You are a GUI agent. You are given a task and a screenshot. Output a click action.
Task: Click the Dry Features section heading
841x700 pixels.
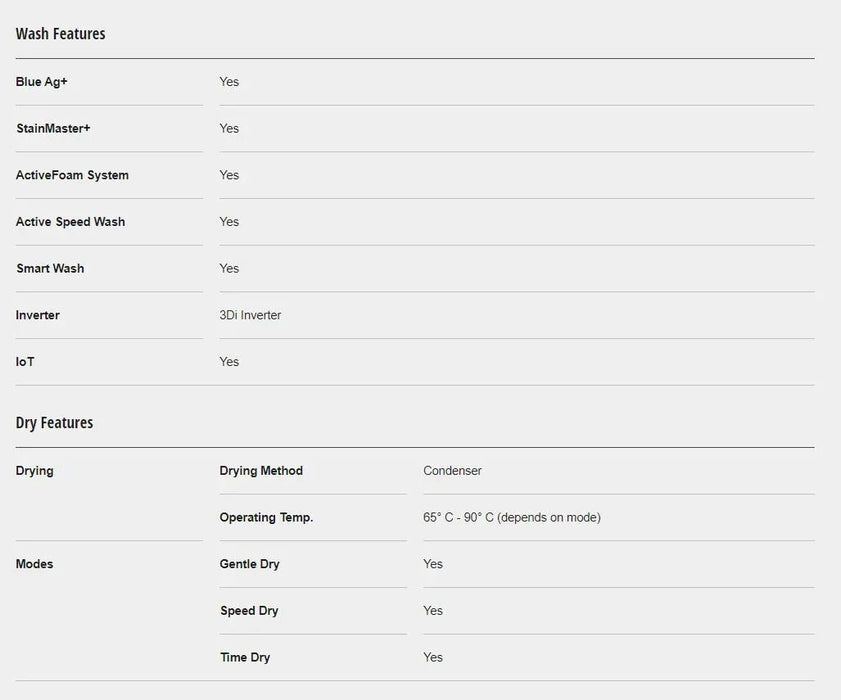[54, 423]
